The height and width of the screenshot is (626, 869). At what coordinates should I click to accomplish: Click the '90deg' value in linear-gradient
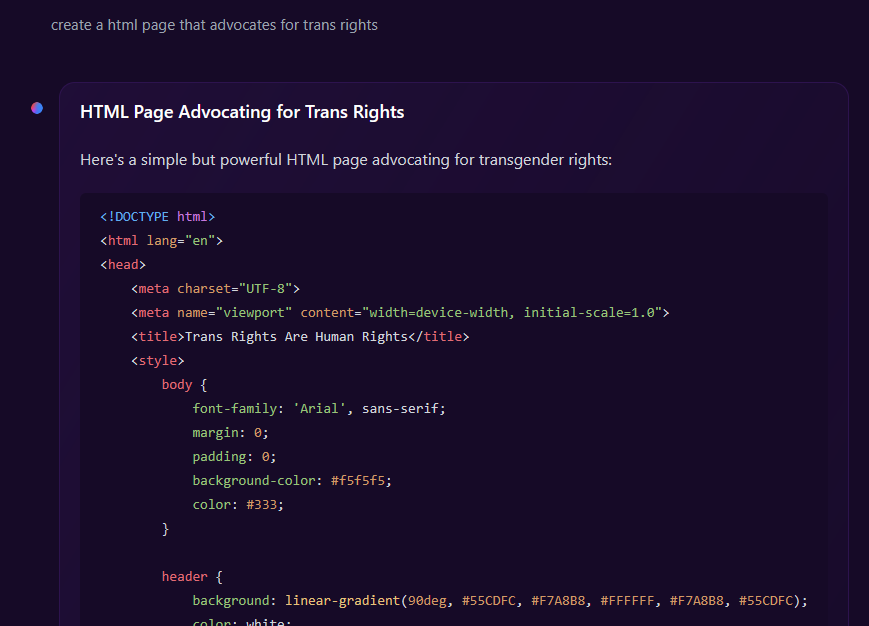pos(427,601)
